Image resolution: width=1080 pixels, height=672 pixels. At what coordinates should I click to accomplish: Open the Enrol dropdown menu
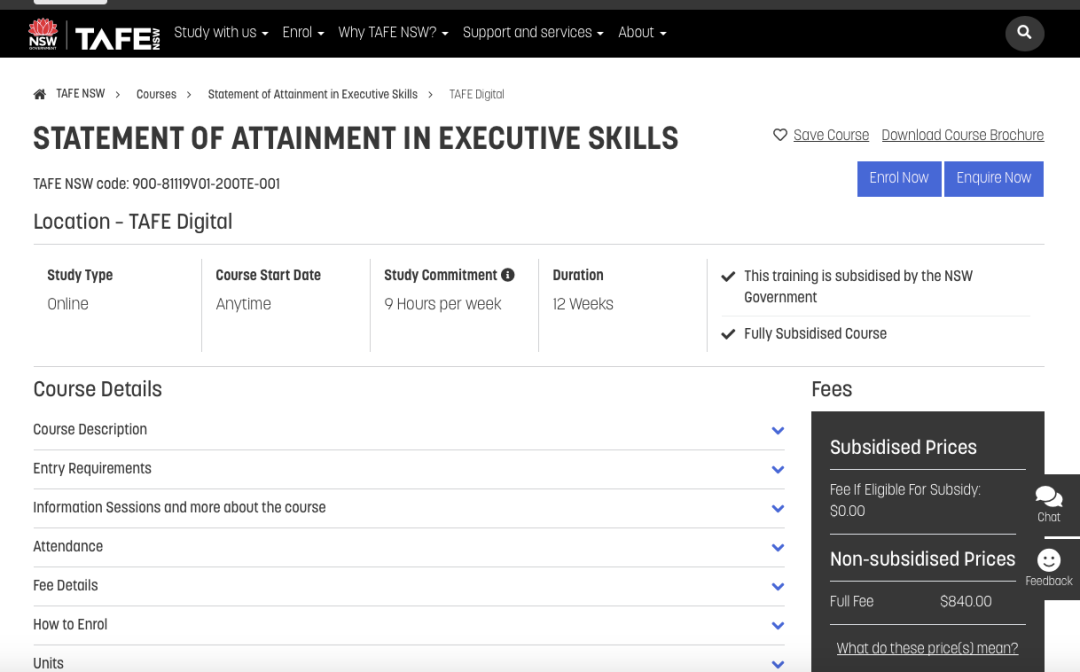click(303, 32)
